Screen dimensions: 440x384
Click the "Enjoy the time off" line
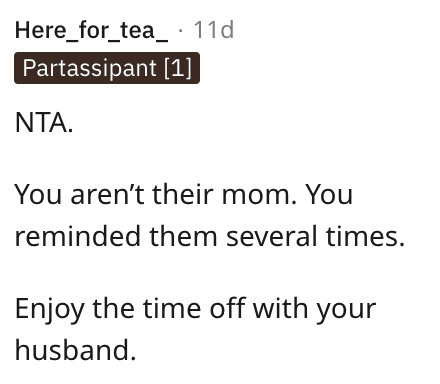196,309
